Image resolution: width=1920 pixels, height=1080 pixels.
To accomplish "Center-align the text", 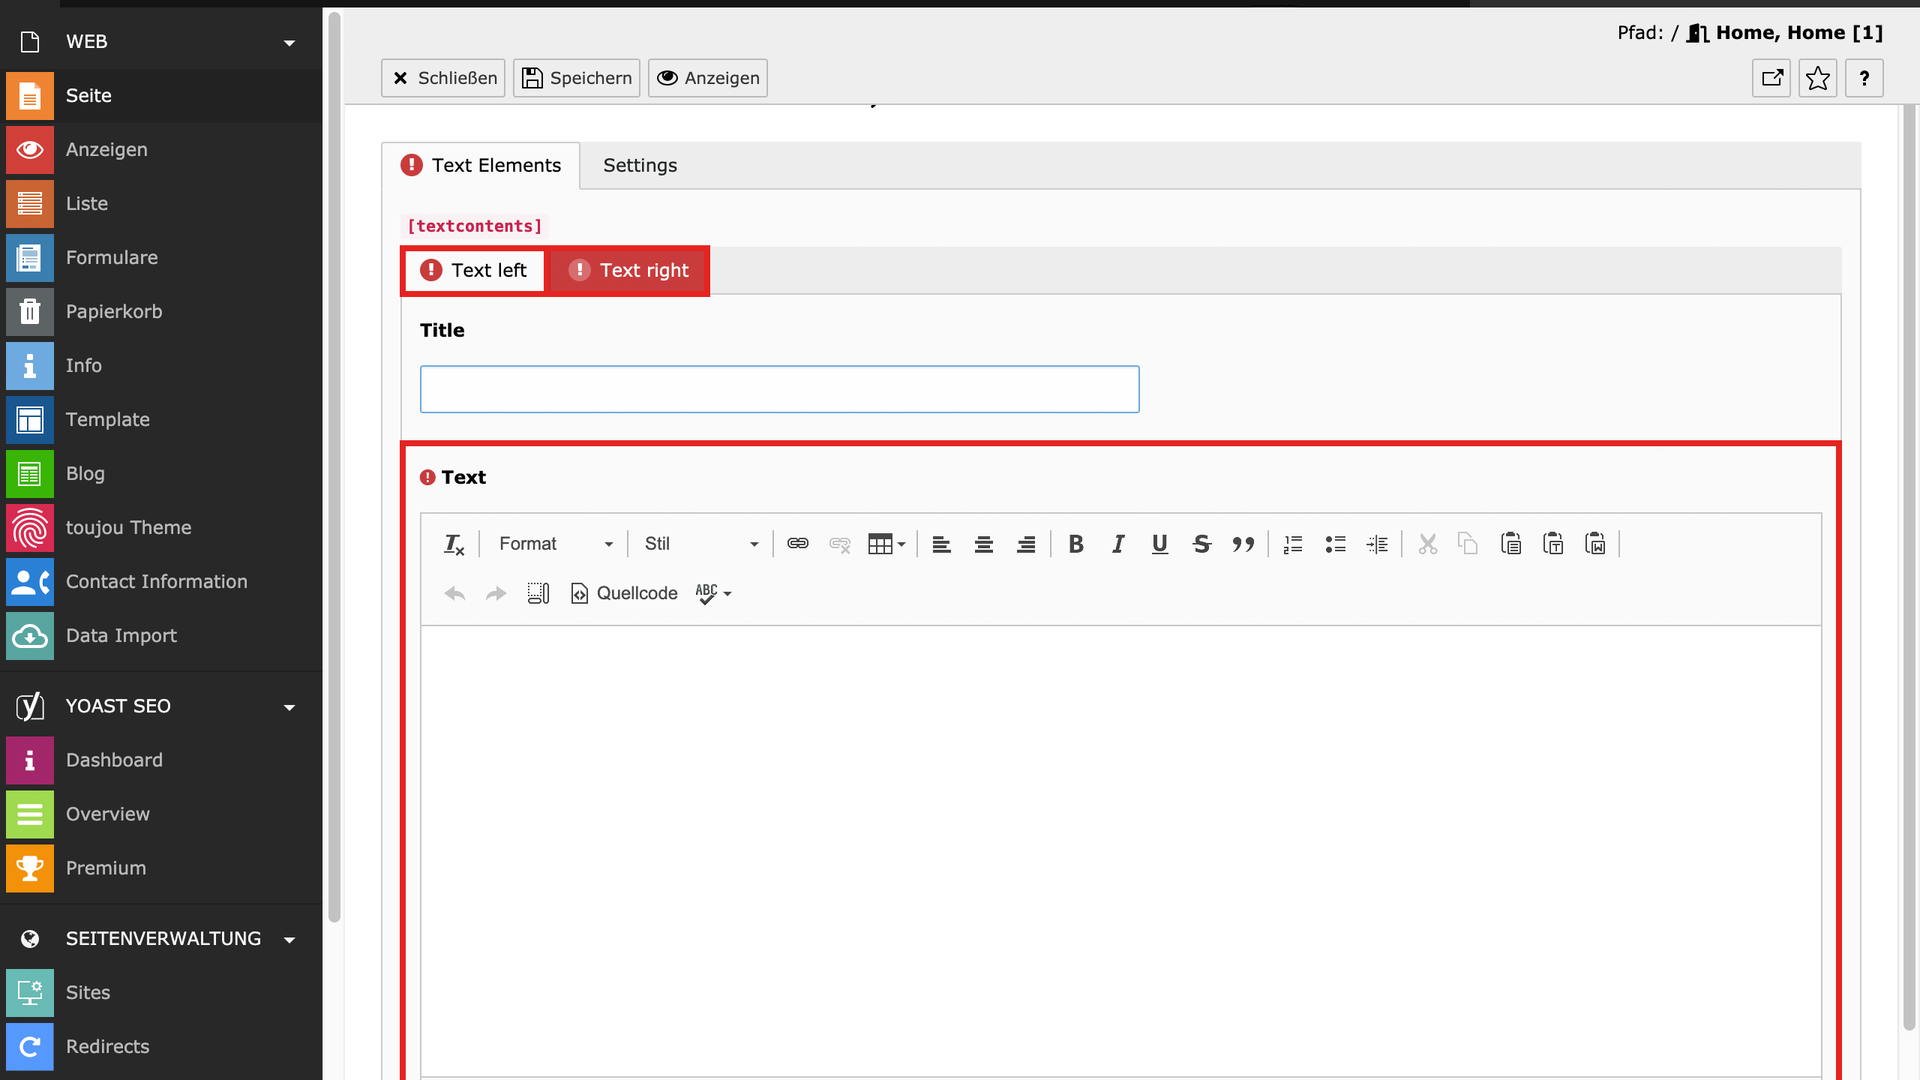I will [984, 544].
